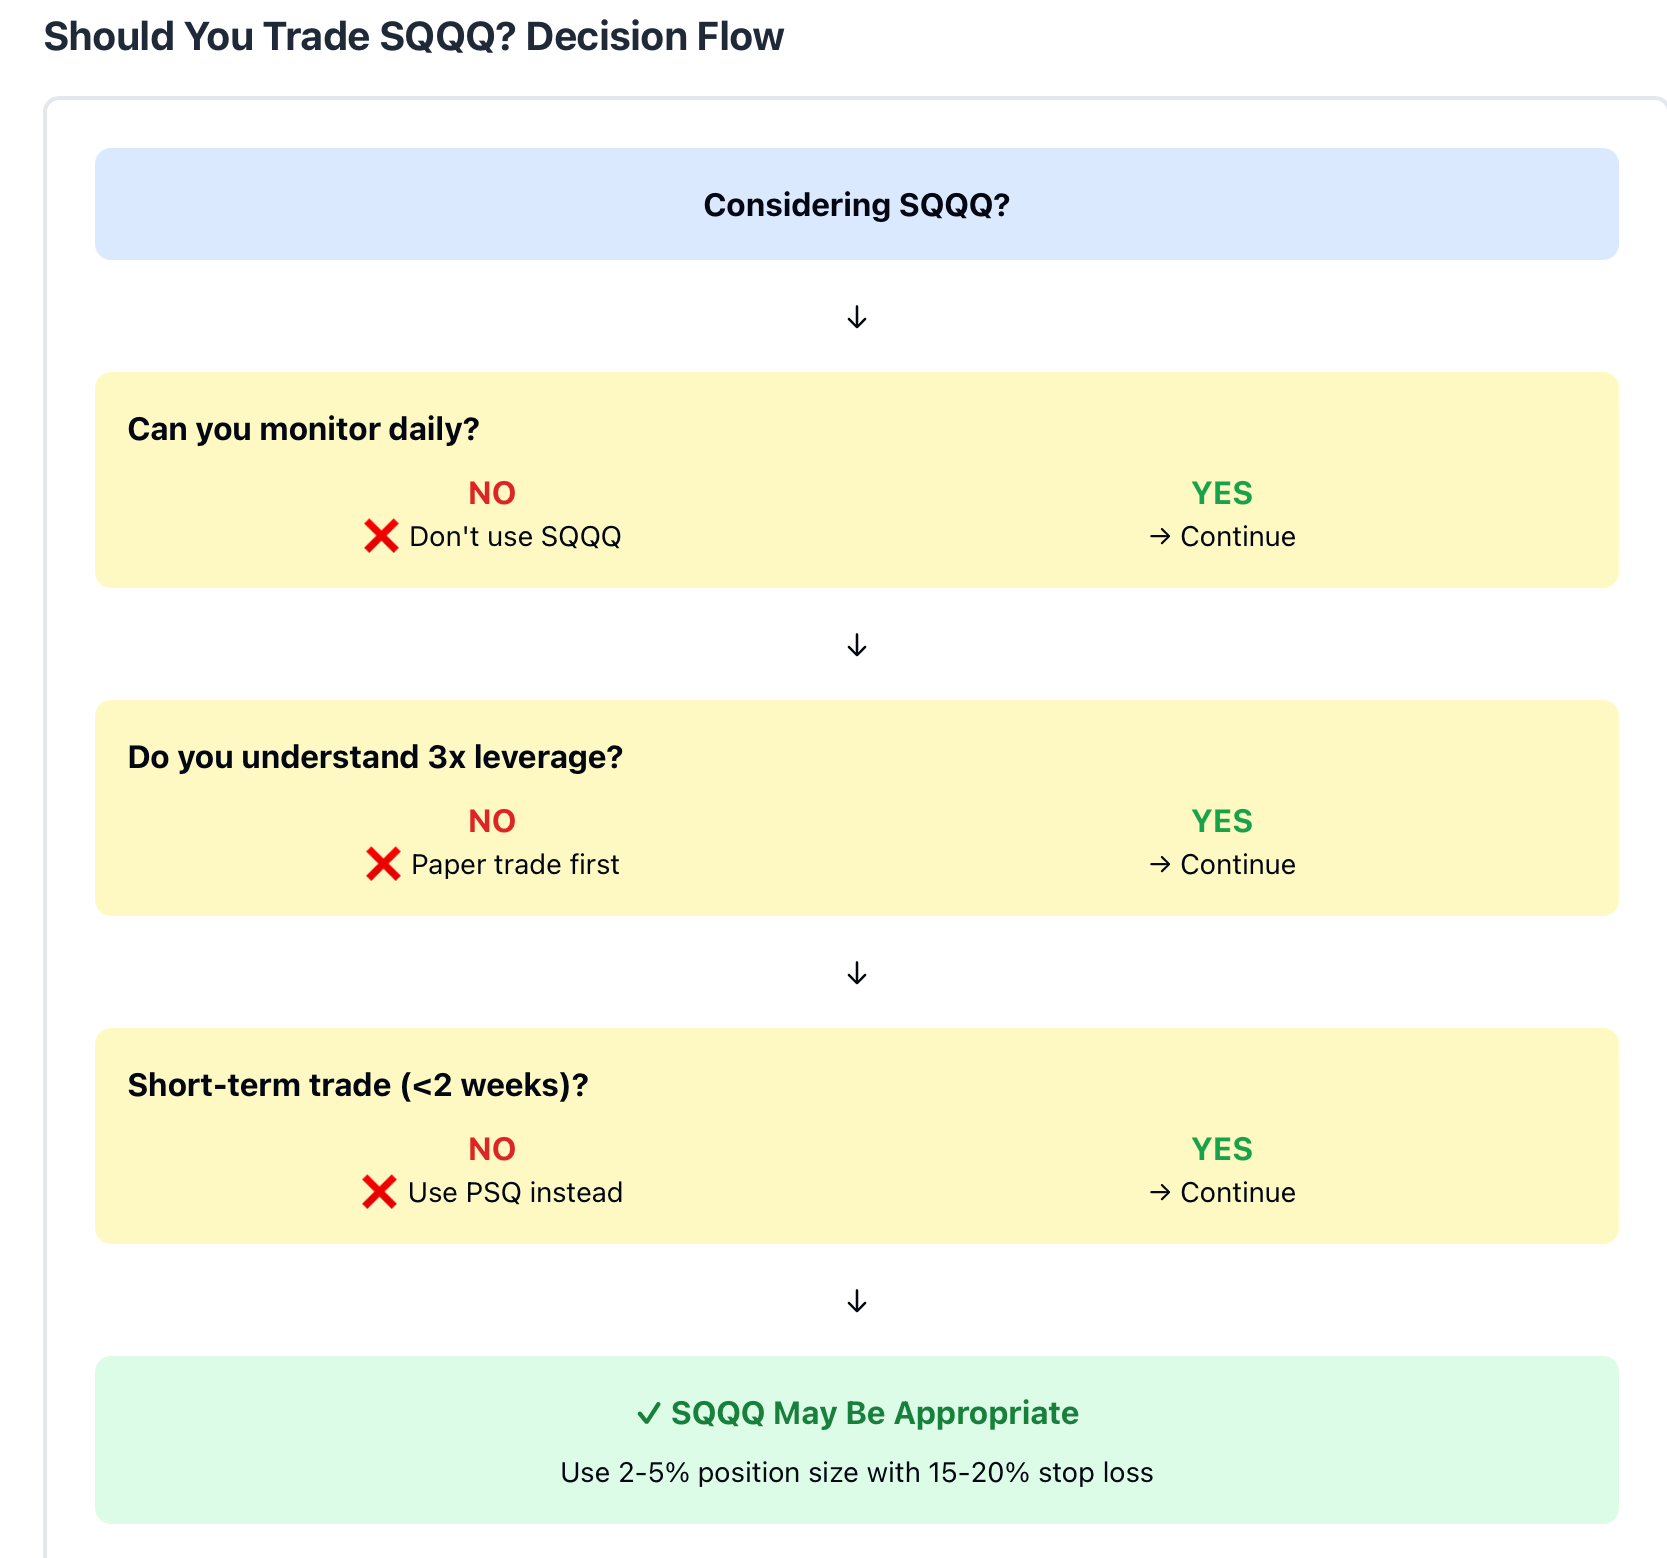Screen dimensions: 1667x1558
Task: Click the right arrow before Continue under monitor daily
Action: [x=1160, y=537]
